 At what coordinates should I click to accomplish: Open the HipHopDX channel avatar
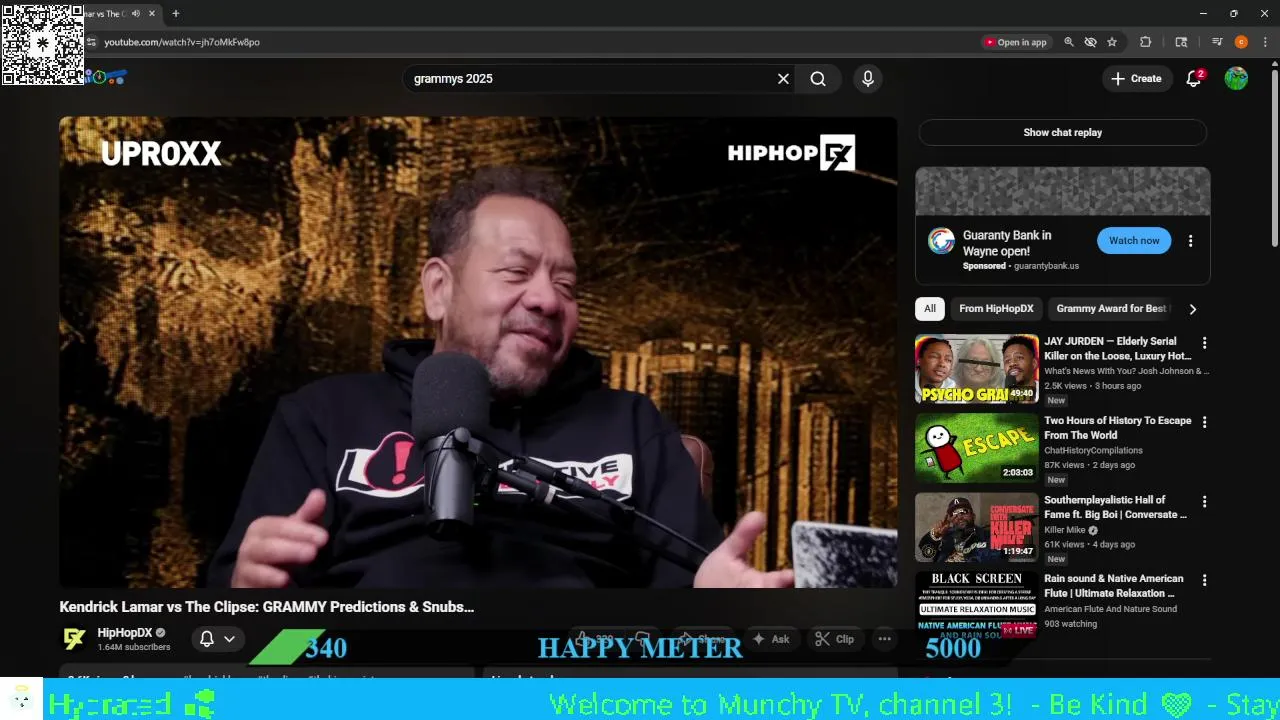[x=74, y=639]
